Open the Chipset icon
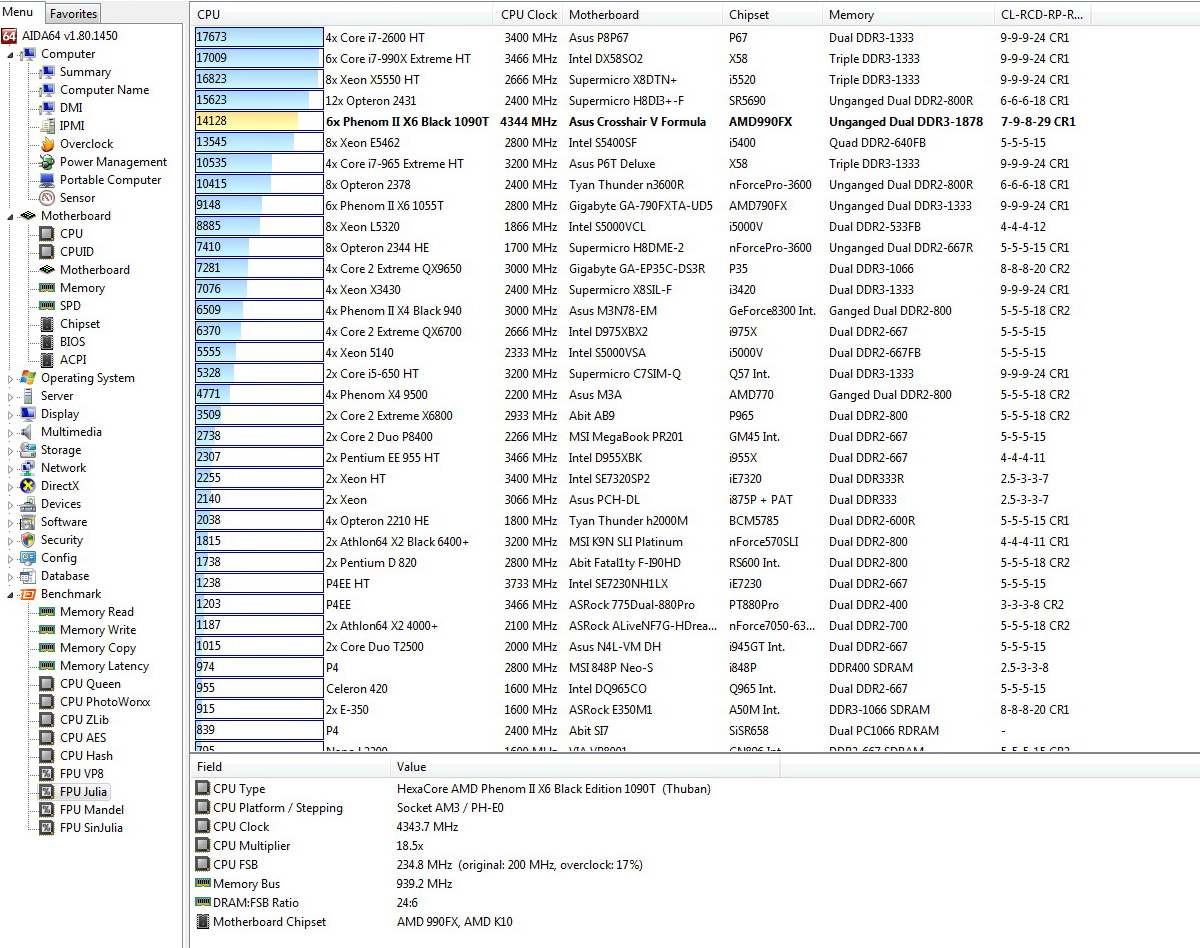1200x948 pixels. [47, 324]
